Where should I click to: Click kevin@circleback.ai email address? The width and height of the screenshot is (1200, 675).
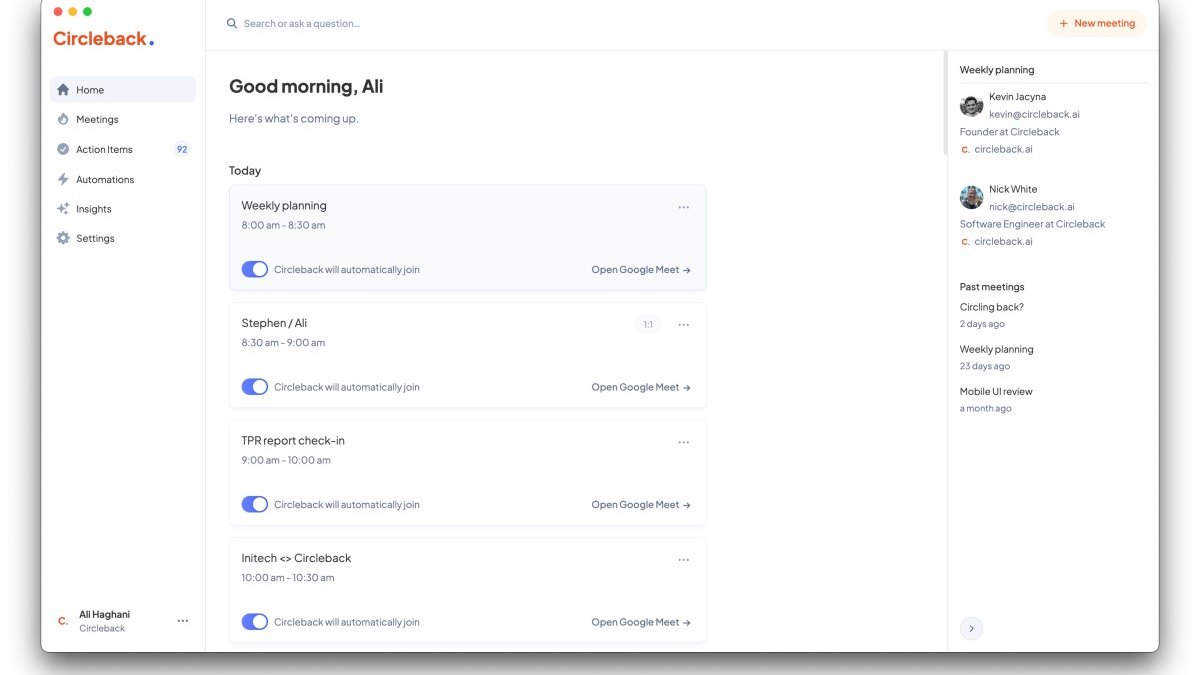point(1034,114)
